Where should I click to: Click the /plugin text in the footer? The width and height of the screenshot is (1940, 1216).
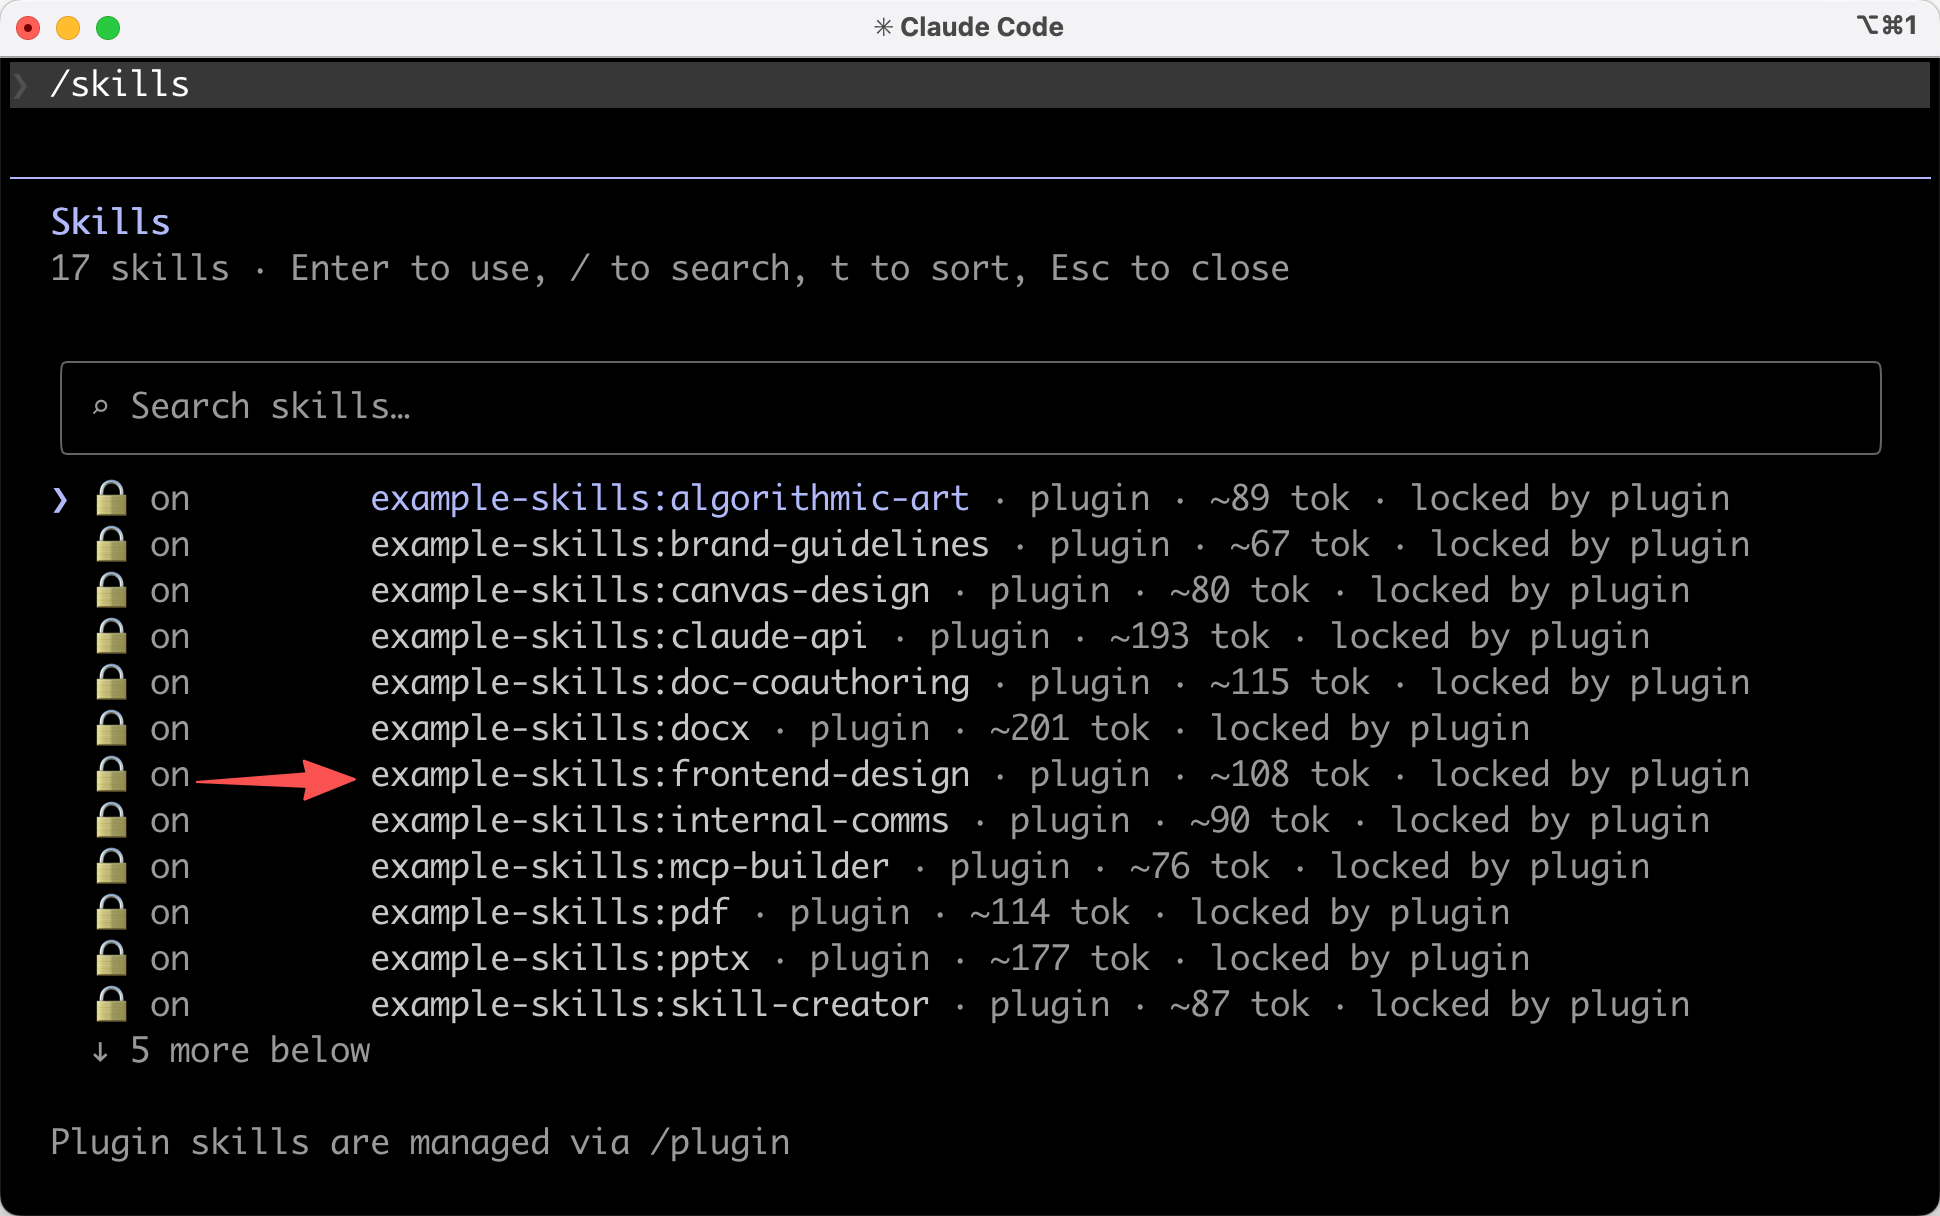(720, 1142)
